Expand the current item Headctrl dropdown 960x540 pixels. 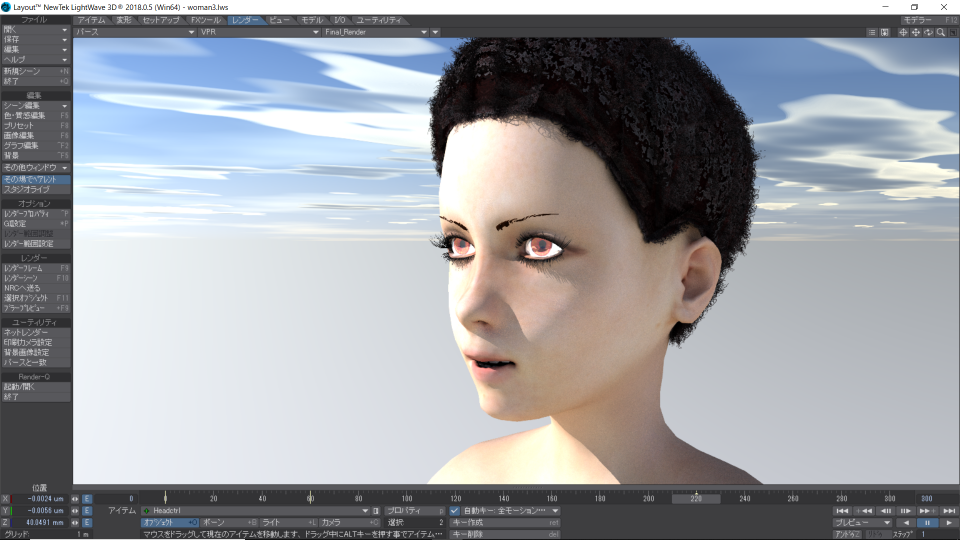365,511
